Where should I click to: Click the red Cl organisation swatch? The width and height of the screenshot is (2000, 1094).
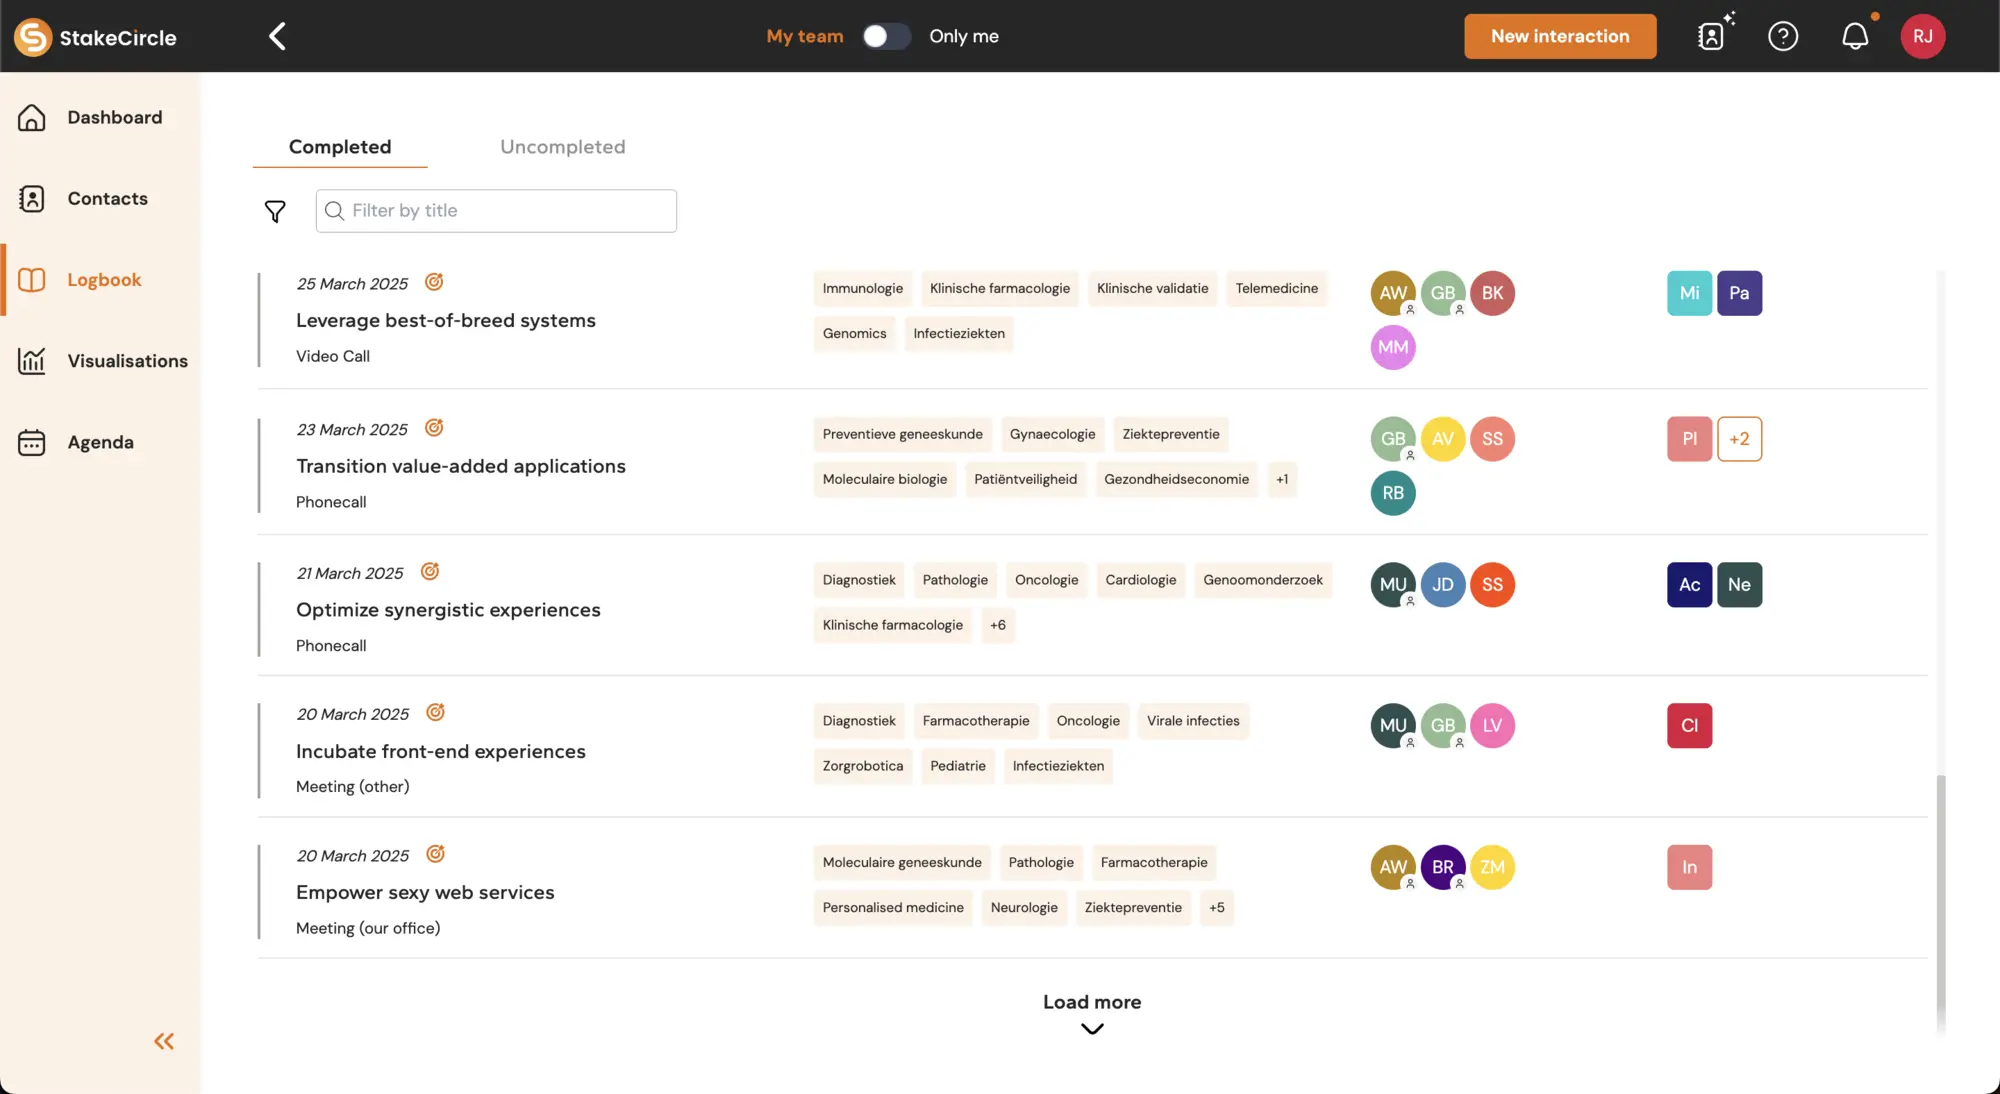[1689, 726]
